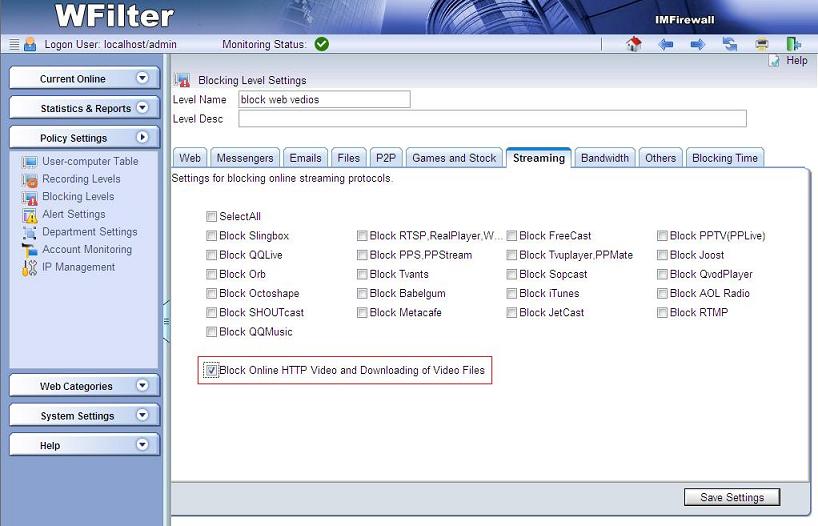
Task: Click the User-computer Table icon
Action: pyautogui.click(x=30, y=162)
